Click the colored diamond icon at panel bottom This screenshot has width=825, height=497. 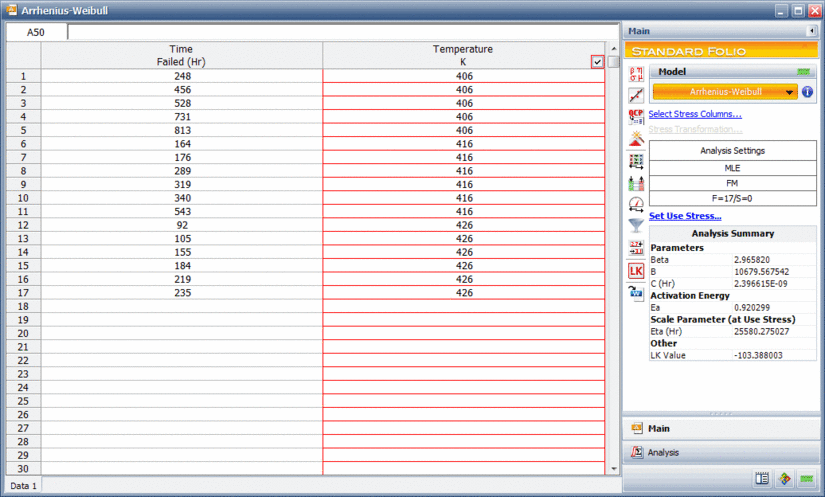click(x=785, y=479)
